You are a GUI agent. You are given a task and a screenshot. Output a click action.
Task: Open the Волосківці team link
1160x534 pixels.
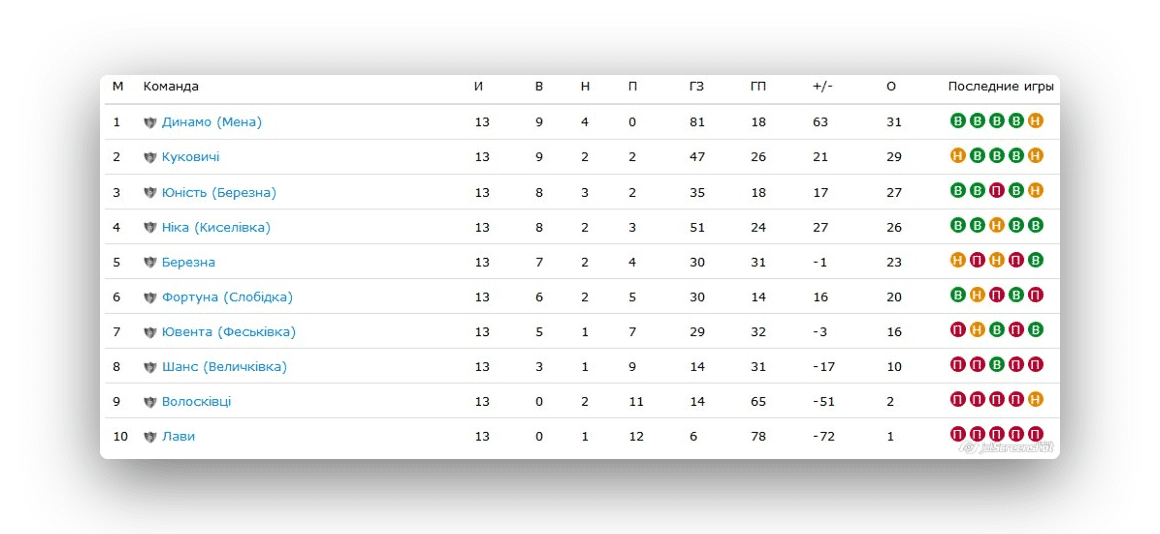click(197, 402)
